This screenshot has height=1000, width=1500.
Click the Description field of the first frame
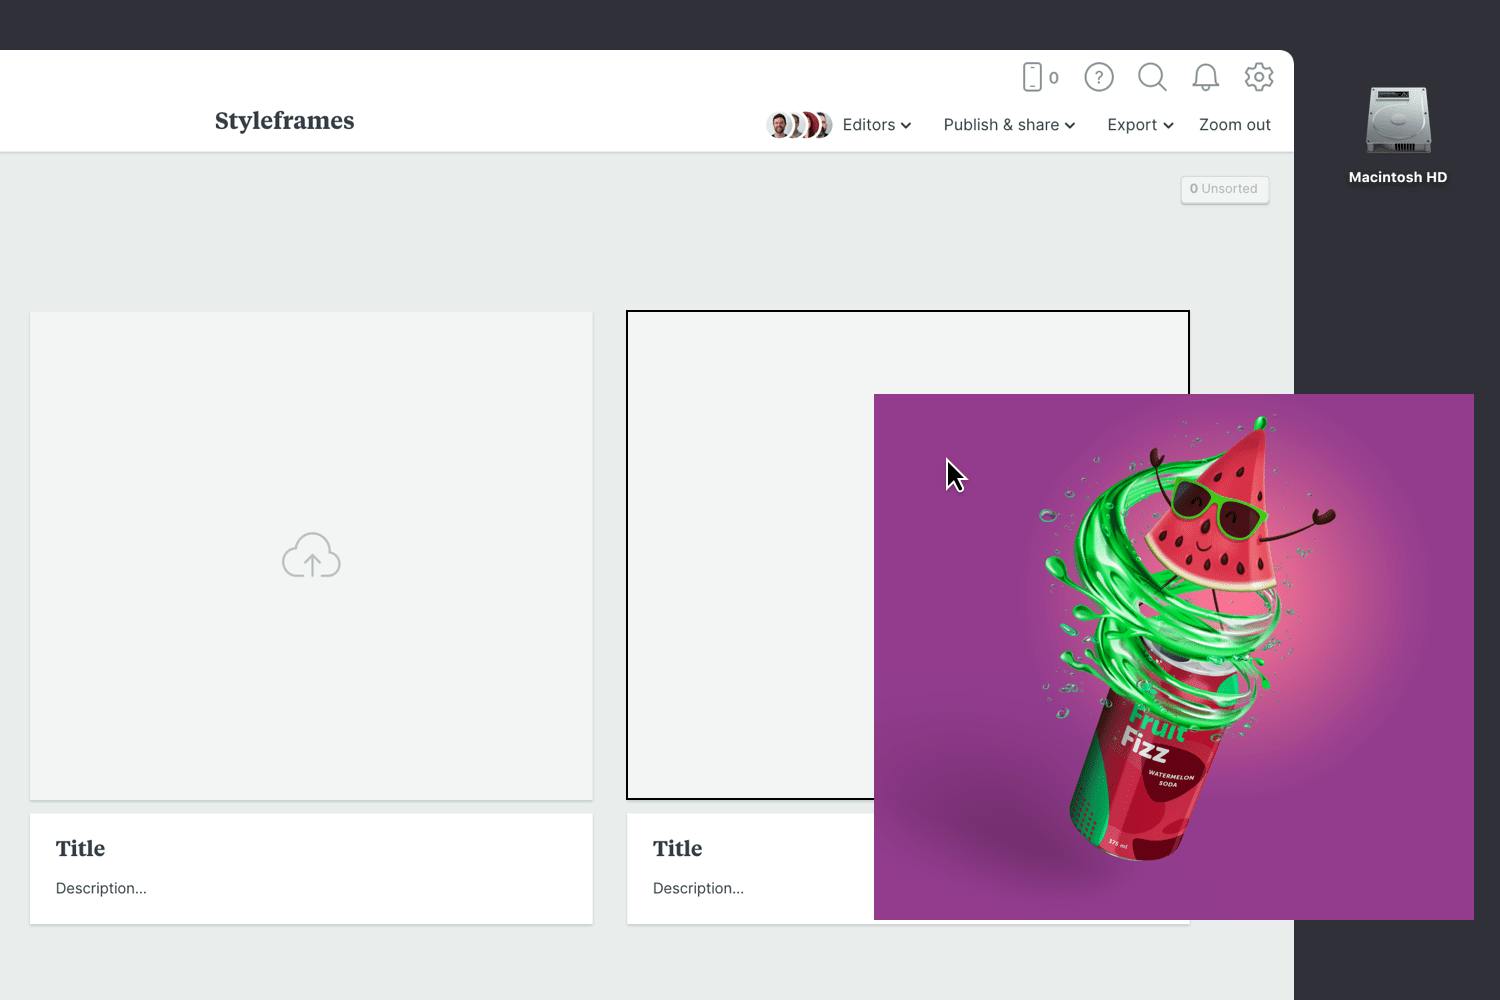pyautogui.click(x=101, y=888)
